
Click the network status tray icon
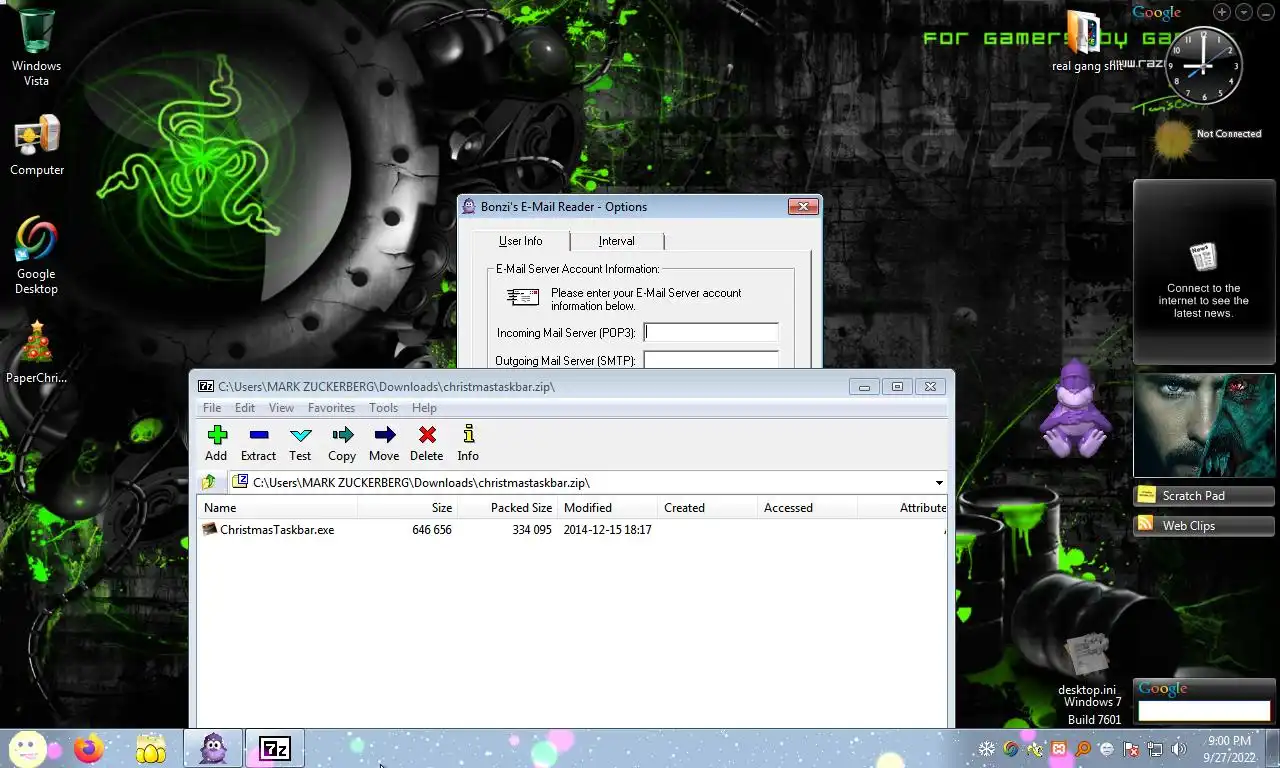(x=1155, y=749)
